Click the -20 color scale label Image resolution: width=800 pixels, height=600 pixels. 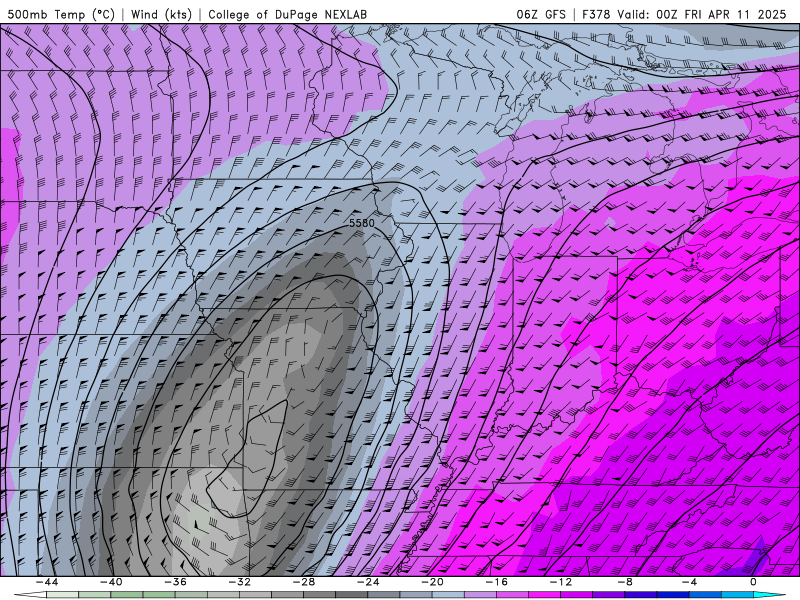pyautogui.click(x=433, y=582)
